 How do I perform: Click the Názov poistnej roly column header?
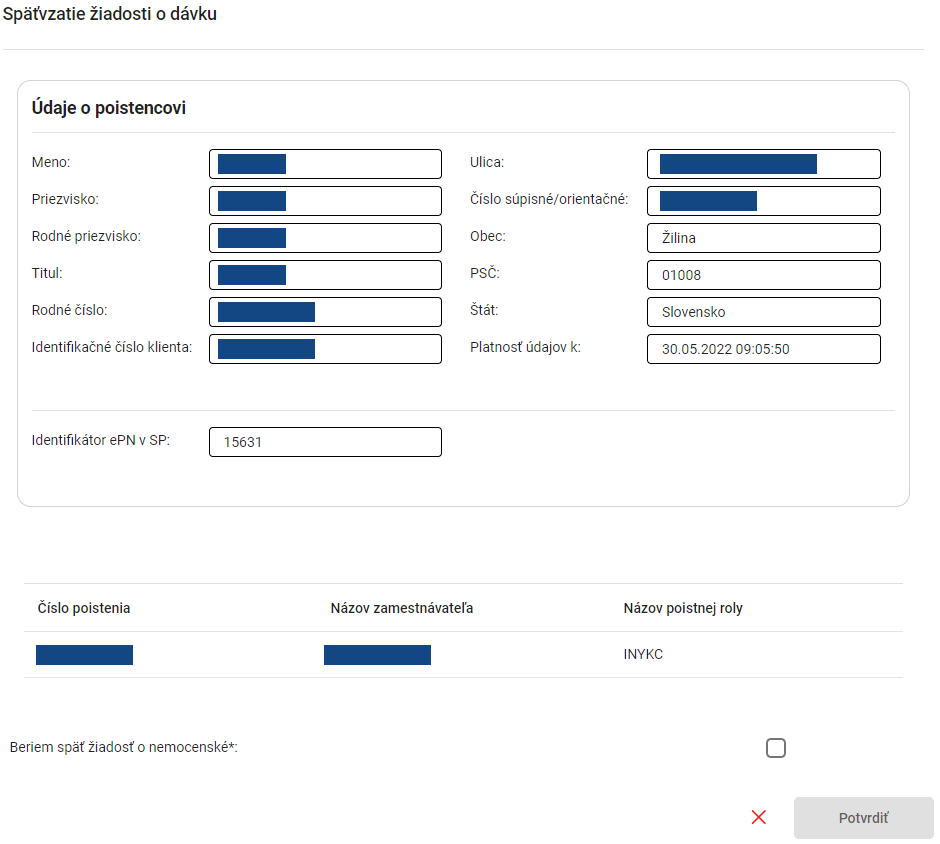[683, 608]
